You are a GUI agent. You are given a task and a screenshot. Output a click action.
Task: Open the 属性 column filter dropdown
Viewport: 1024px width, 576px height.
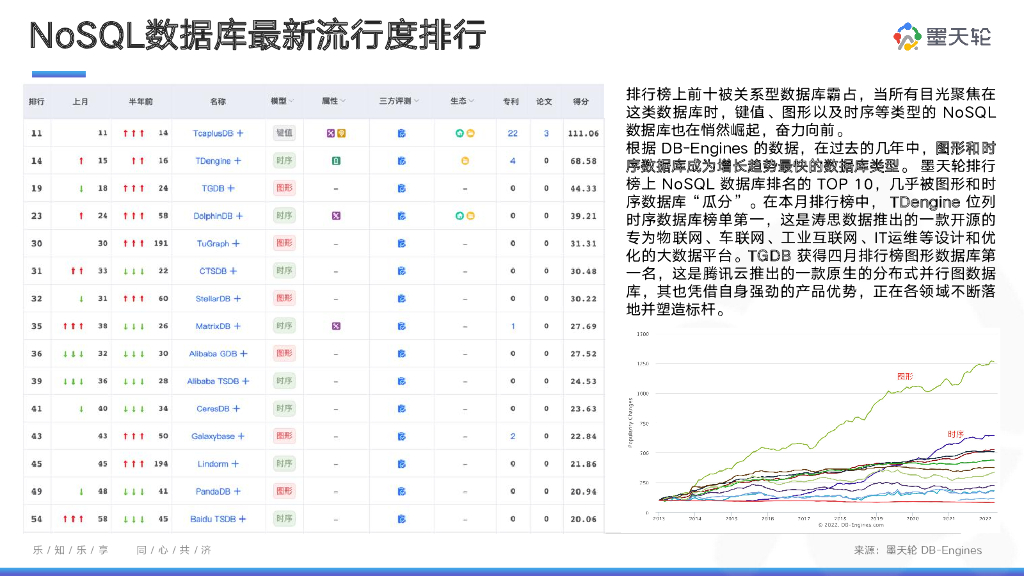click(x=343, y=101)
